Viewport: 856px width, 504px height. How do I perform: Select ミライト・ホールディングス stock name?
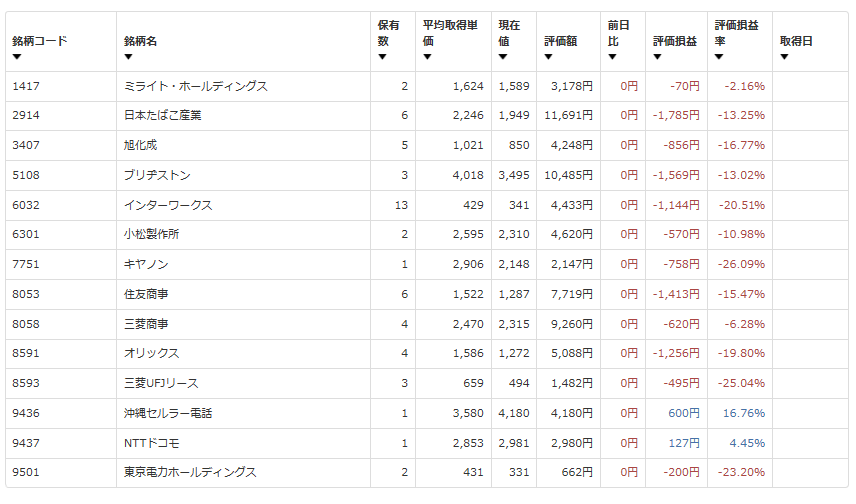(x=195, y=86)
